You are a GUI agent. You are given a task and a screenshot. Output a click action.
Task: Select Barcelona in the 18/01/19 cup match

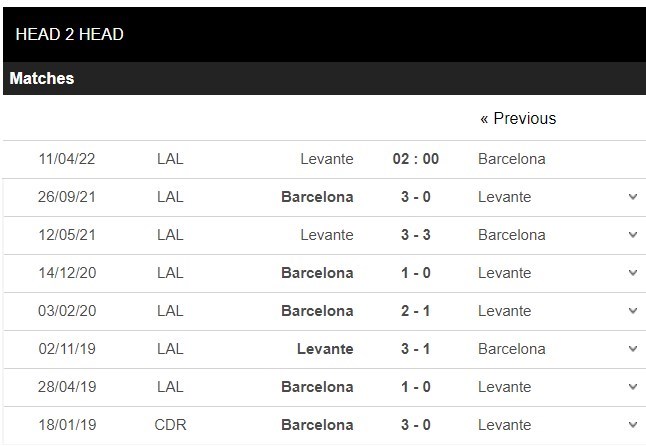coord(317,425)
